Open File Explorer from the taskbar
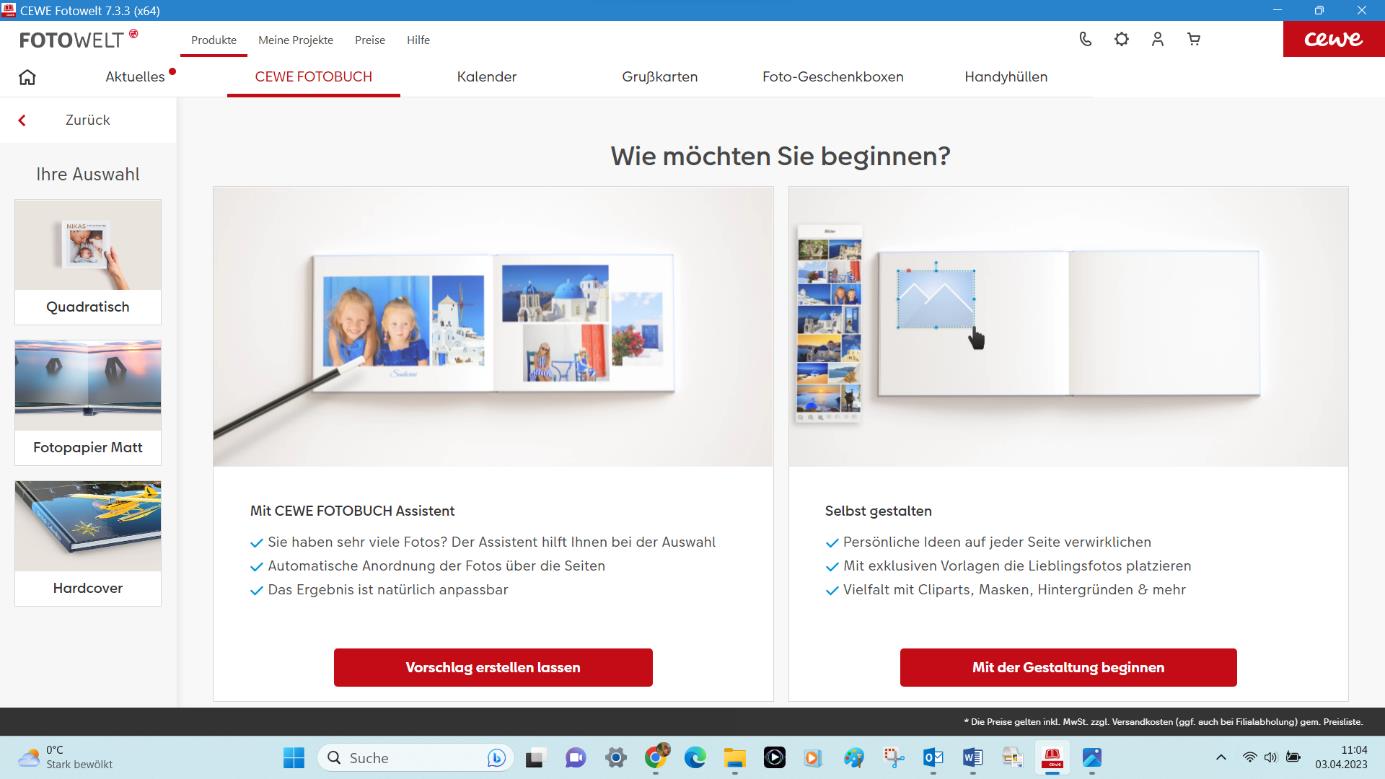Viewport: 1385px width, 779px height. [x=735, y=758]
